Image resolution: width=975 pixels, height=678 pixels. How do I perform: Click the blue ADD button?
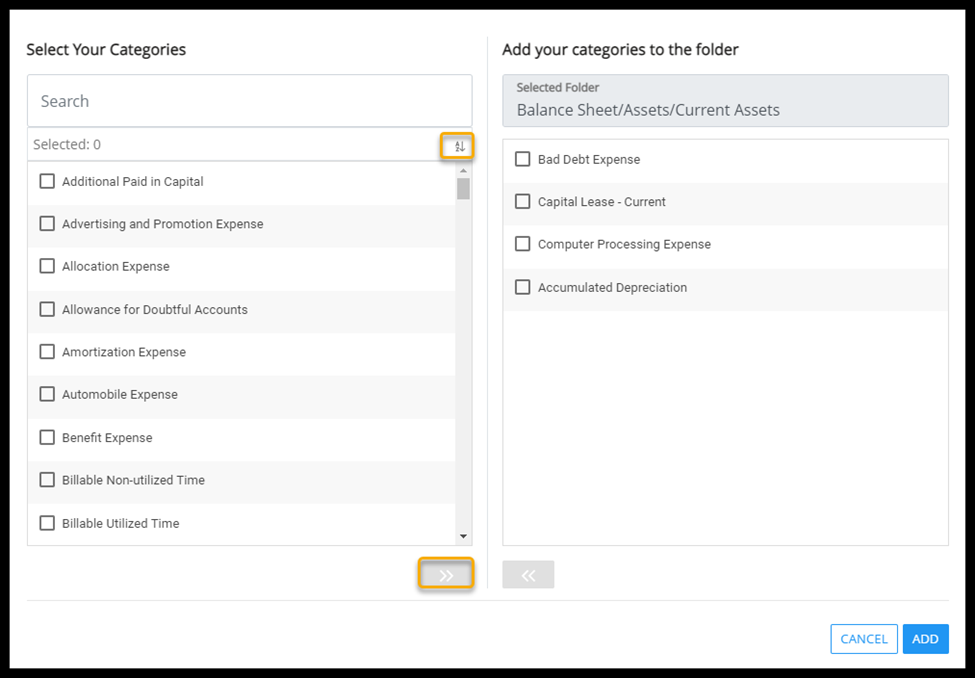(925, 639)
